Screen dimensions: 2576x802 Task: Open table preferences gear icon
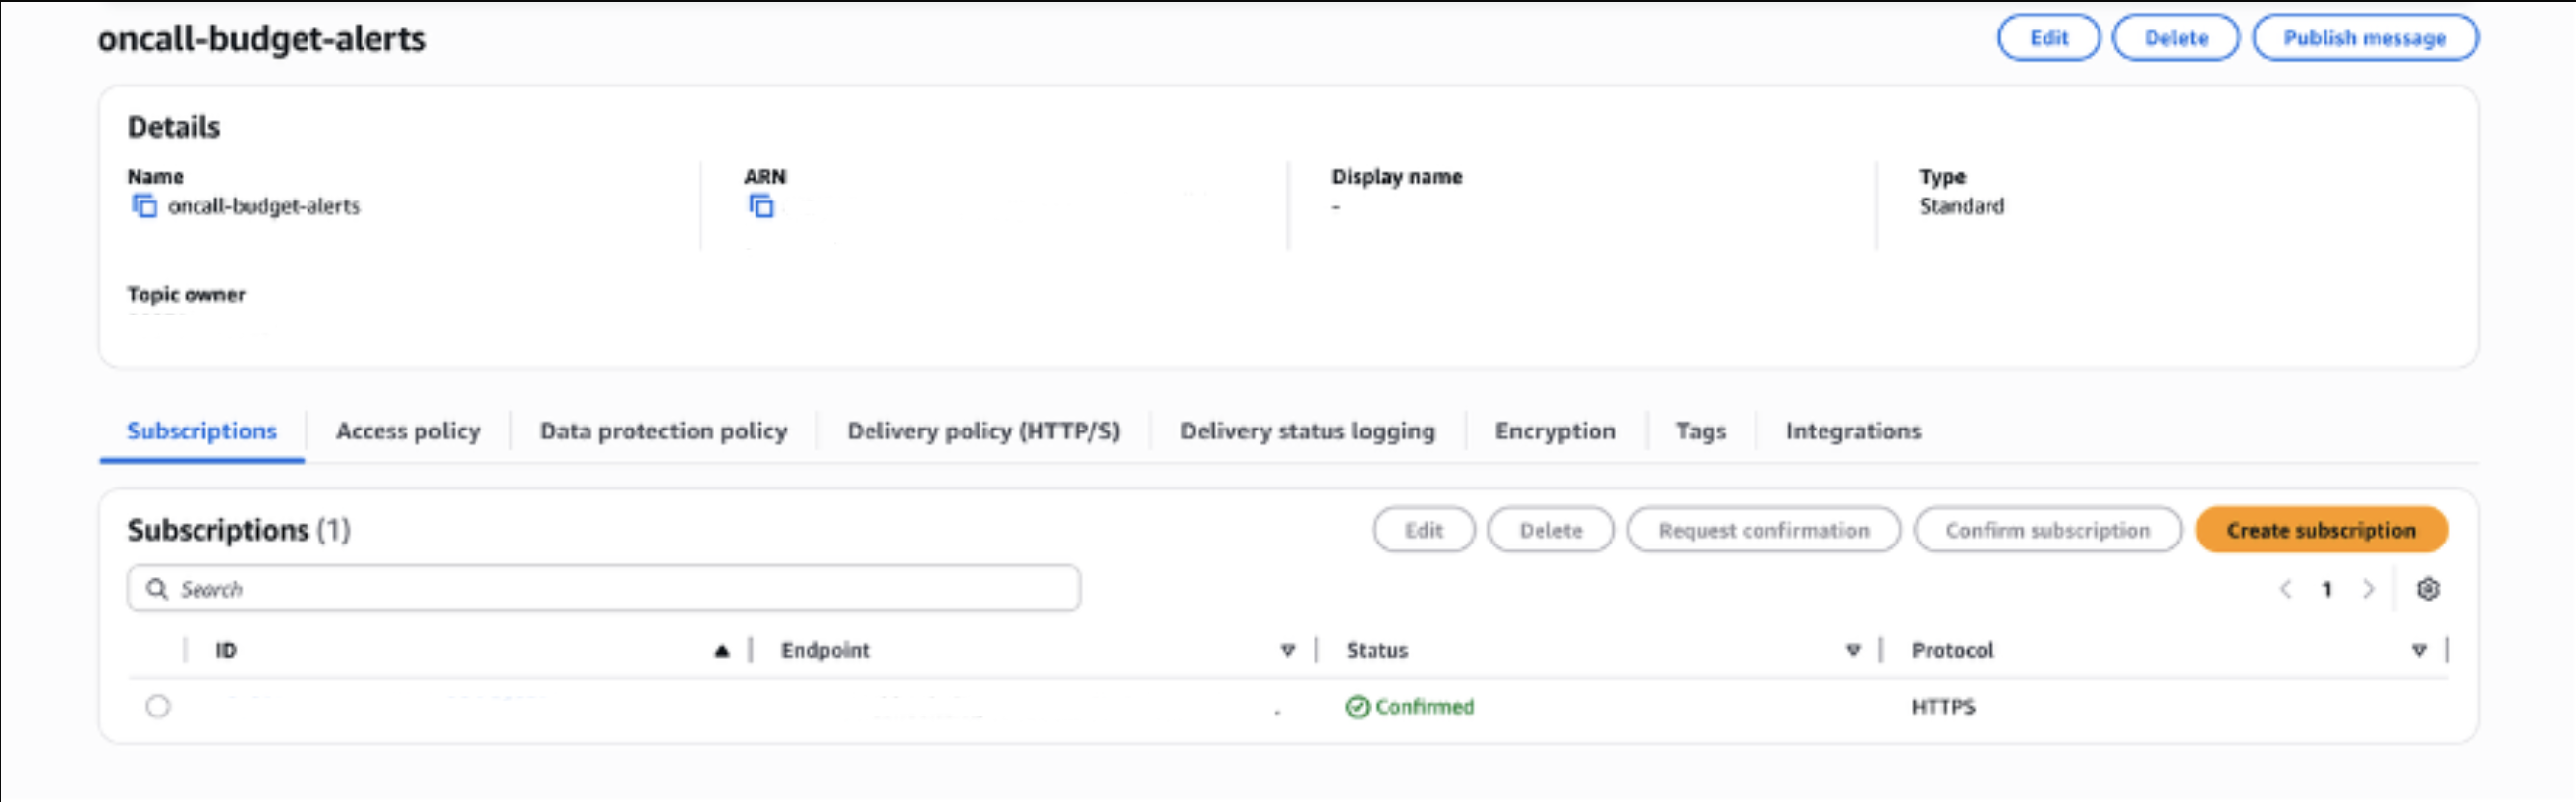(x=2428, y=589)
